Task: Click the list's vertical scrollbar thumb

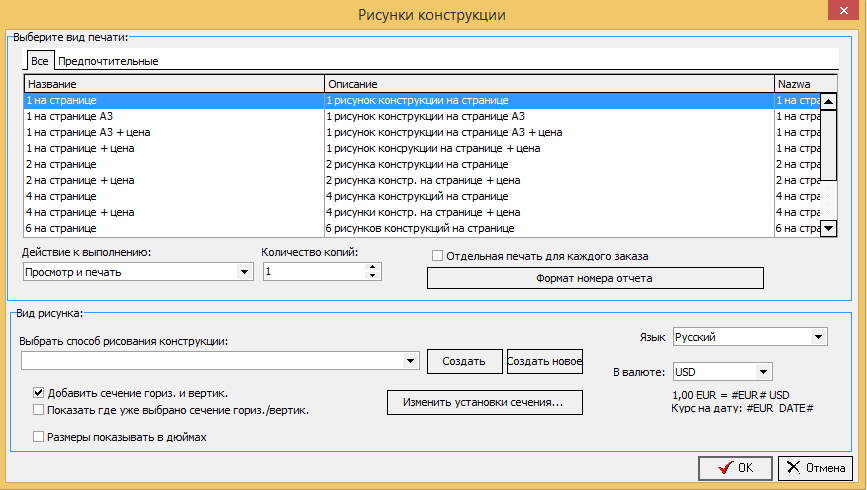Action: pos(828,145)
